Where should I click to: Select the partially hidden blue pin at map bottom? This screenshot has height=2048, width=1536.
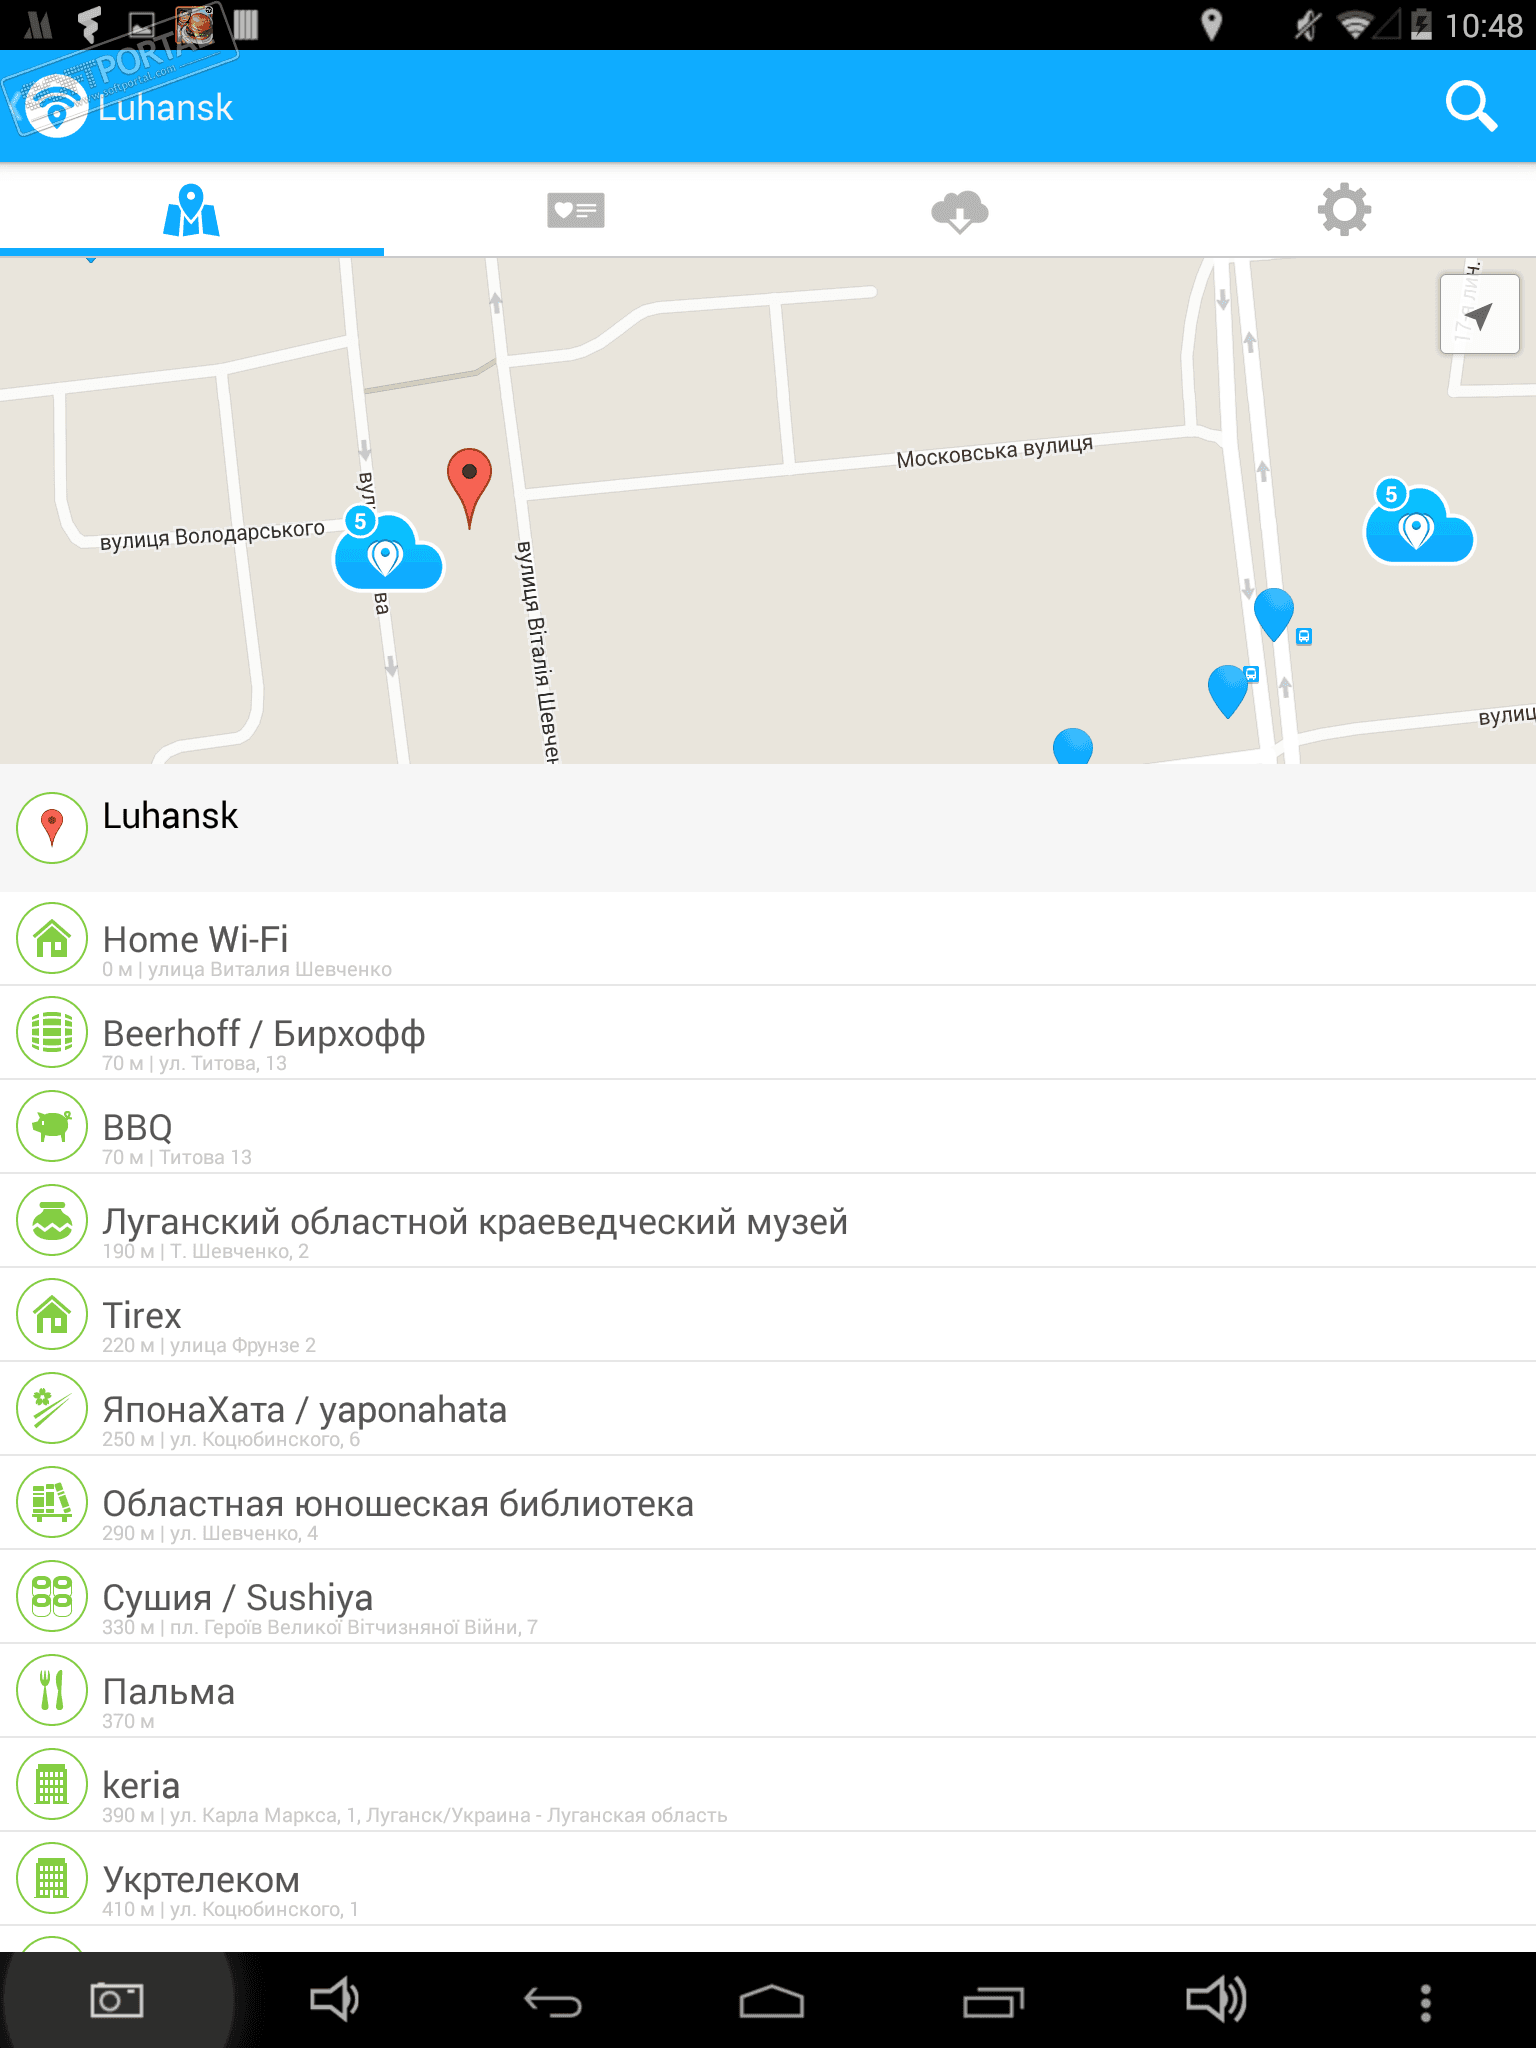(x=1073, y=746)
